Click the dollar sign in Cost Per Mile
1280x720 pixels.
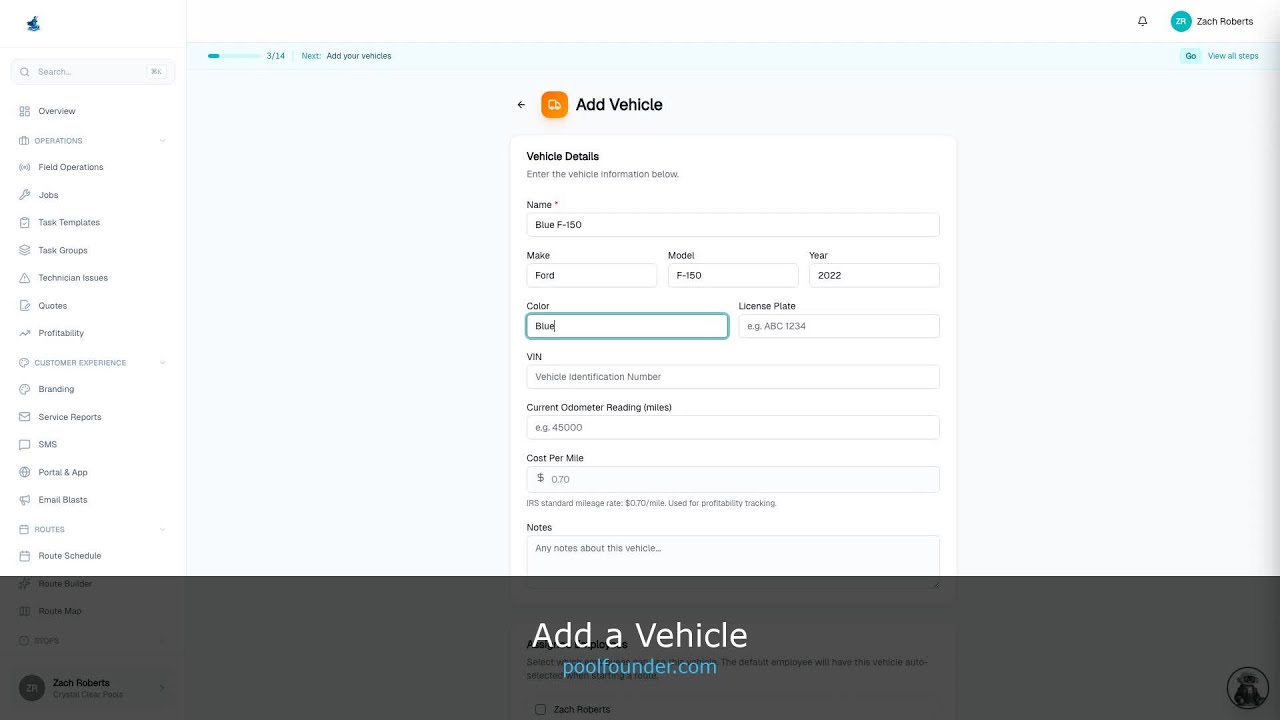point(541,478)
